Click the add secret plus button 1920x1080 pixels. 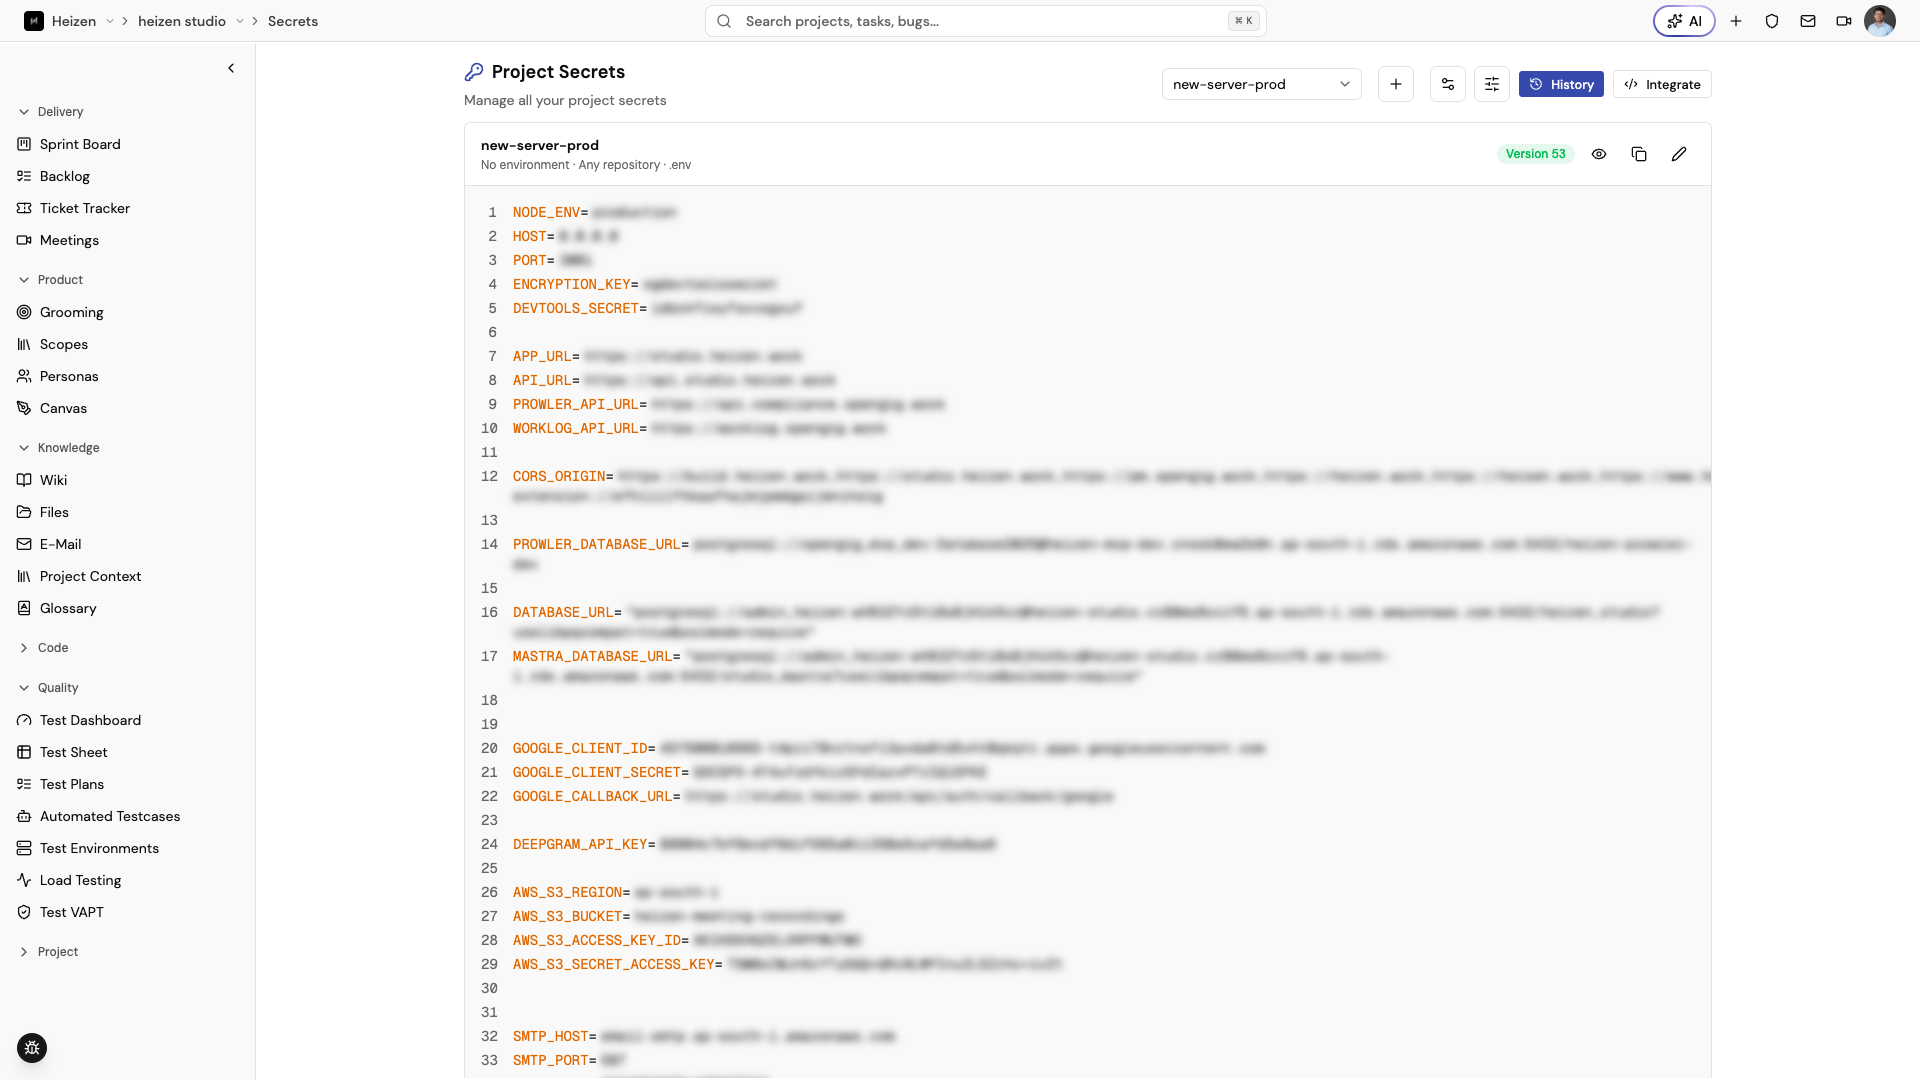pos(1396,84)
